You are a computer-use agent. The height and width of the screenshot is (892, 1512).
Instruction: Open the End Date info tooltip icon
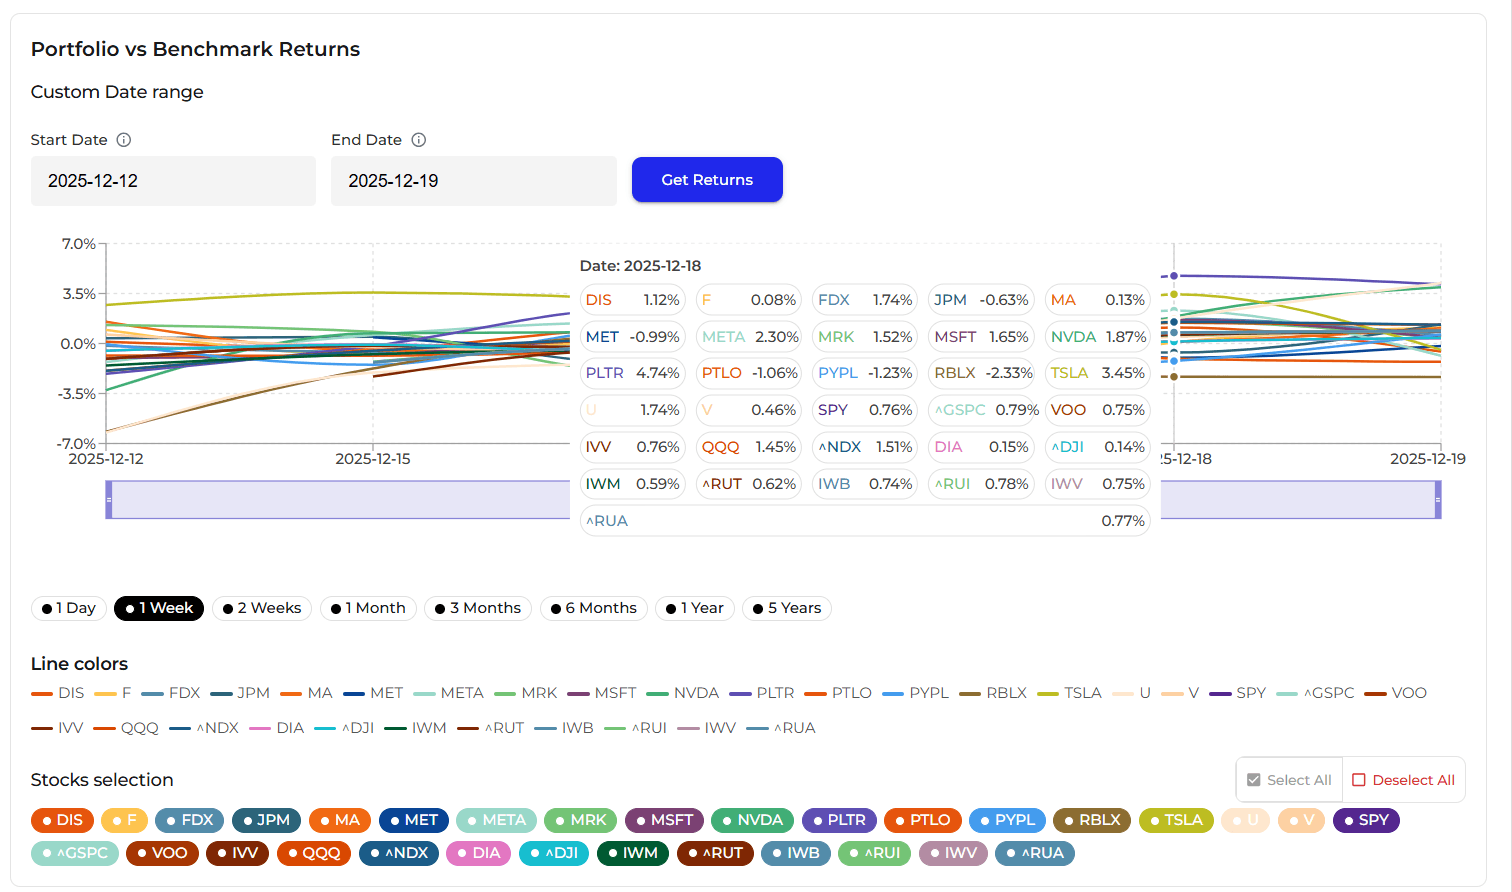[x=419, y=140]
